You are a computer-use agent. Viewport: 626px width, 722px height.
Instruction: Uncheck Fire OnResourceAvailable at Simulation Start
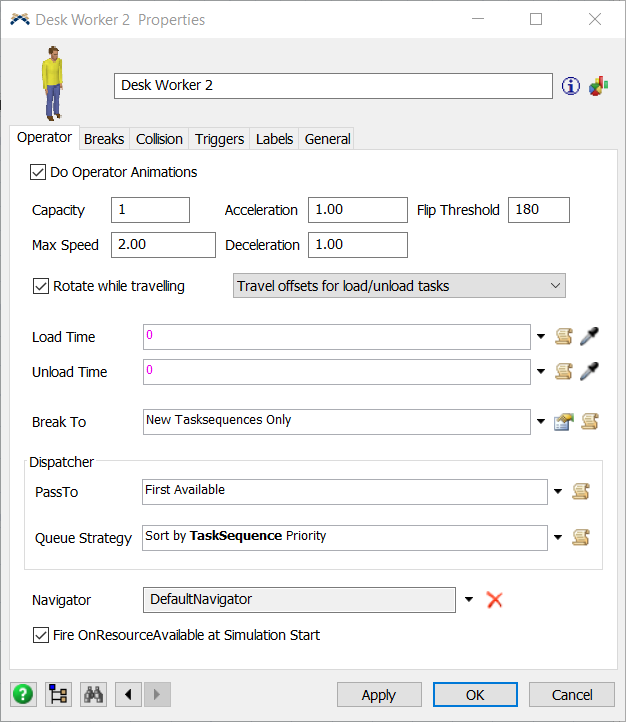point(41,635)
